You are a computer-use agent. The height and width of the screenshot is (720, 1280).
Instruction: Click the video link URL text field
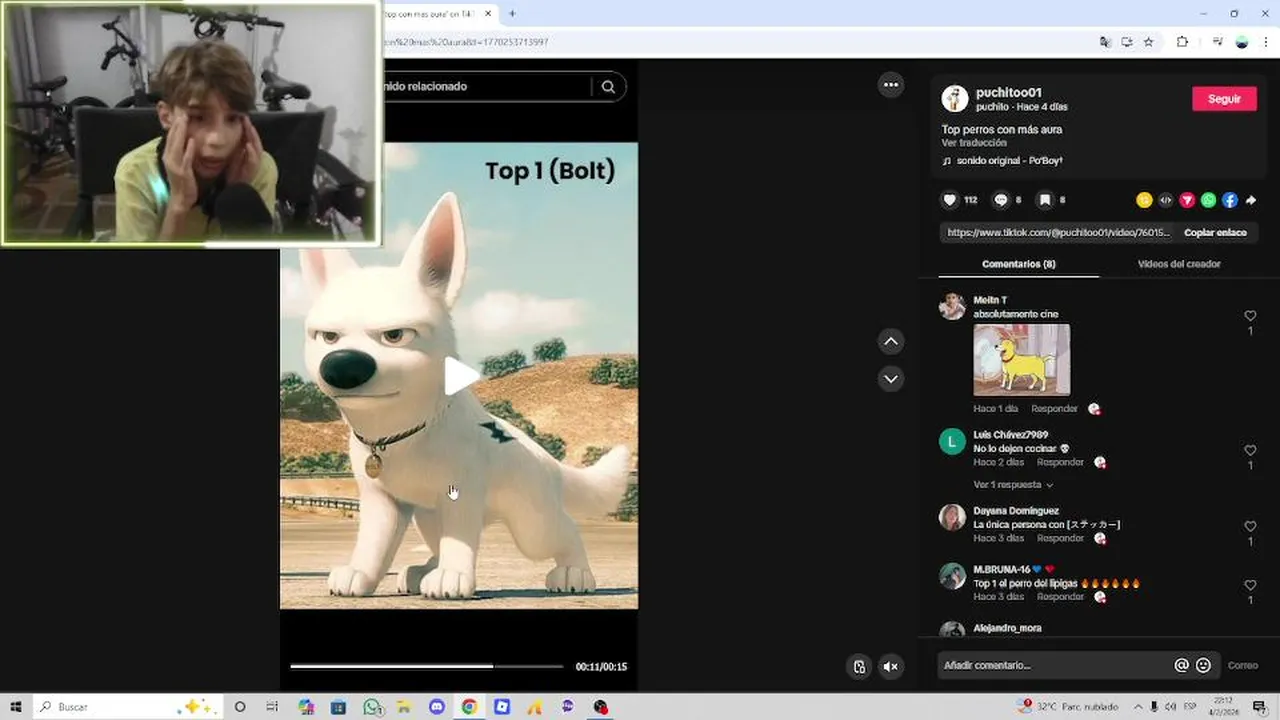tap(1059, 233)
